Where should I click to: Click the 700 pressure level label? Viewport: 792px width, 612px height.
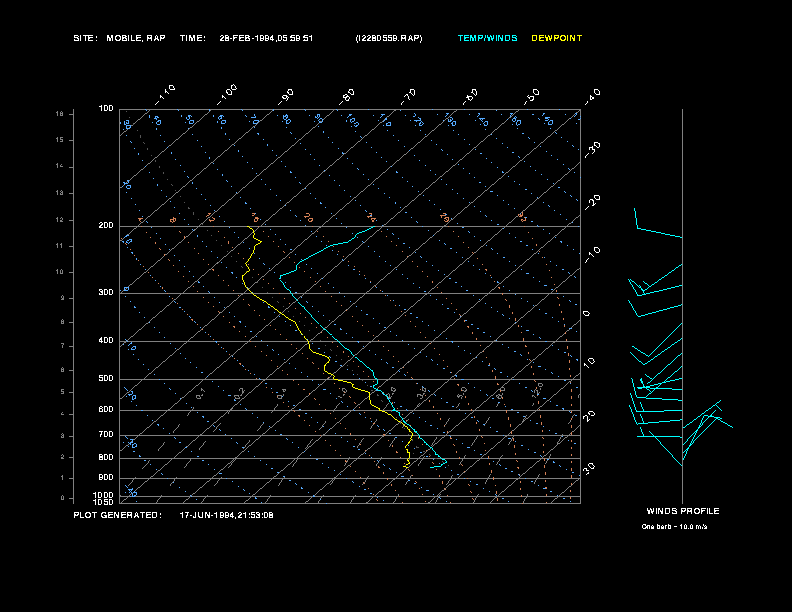pyautogui.click(x=106, y=435)
